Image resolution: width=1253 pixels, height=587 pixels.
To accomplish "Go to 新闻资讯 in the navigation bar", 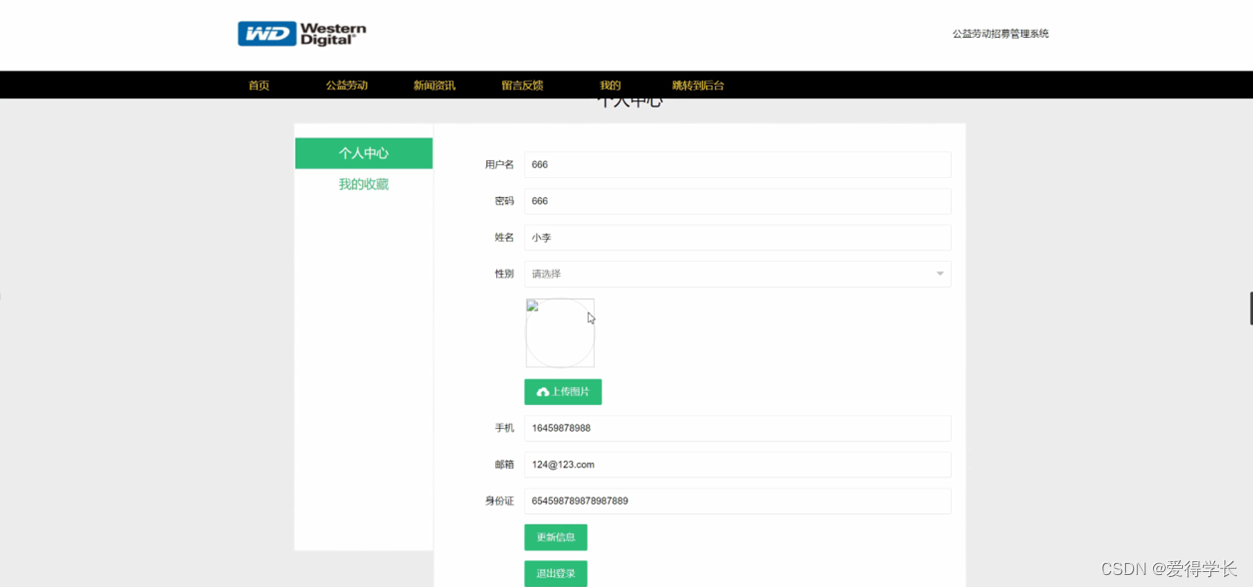I will click(434, 85).
